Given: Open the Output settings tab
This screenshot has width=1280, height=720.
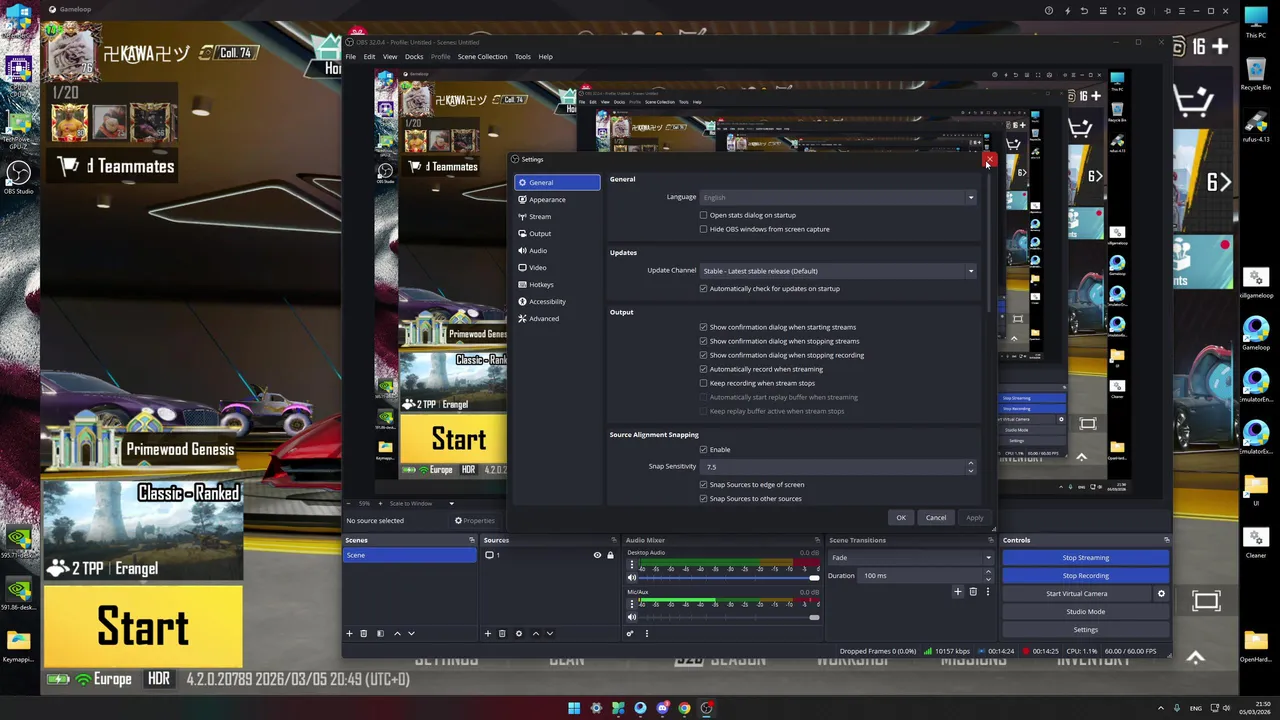Looking at the screenshot, I should [557, 234].
